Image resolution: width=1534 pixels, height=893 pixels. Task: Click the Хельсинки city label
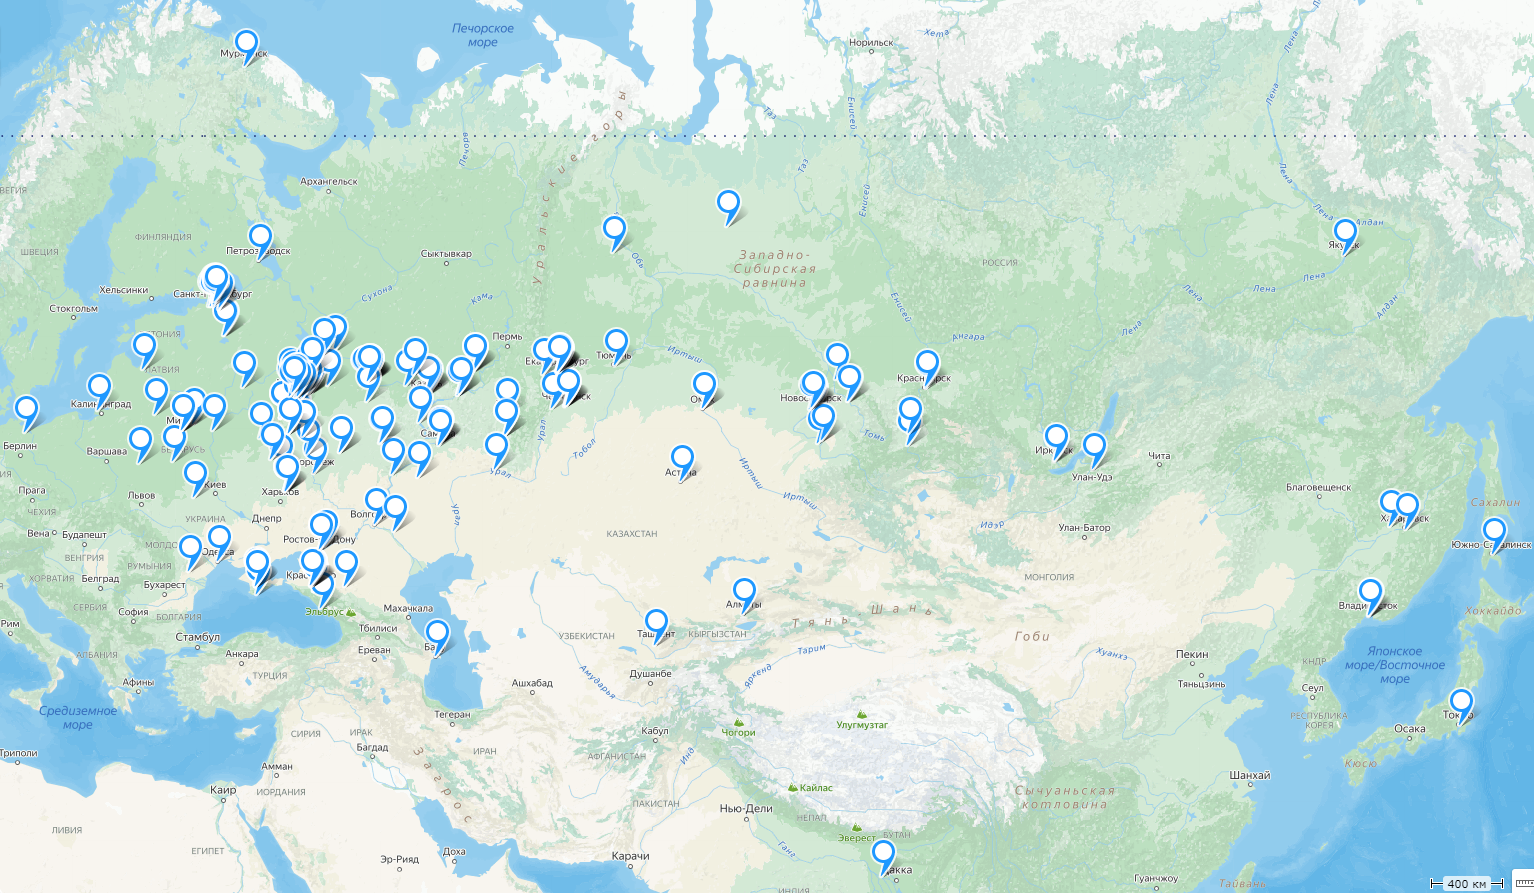coord(124,291)
